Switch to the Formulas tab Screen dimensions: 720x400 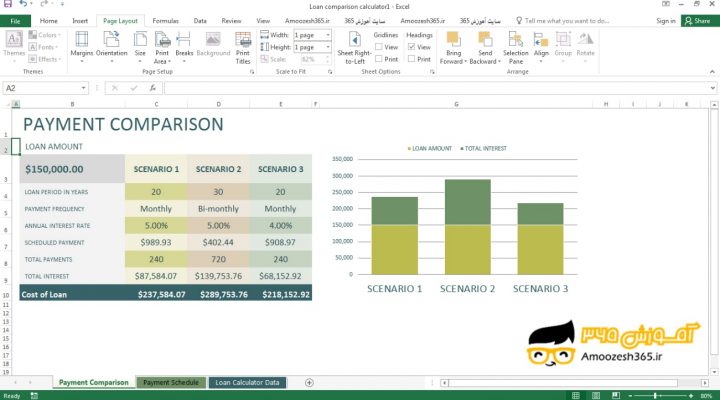pyautogui.click(x=165, y=21)
